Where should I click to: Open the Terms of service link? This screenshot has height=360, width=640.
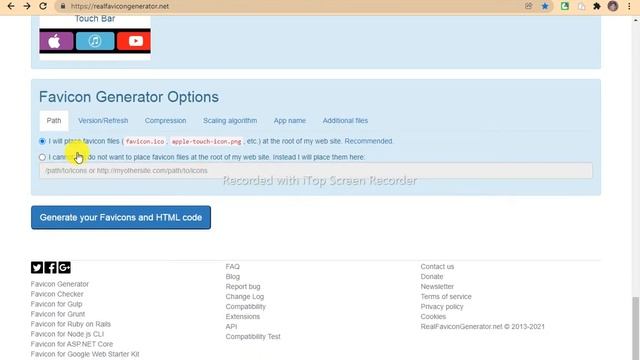click(x=446, y=296)
